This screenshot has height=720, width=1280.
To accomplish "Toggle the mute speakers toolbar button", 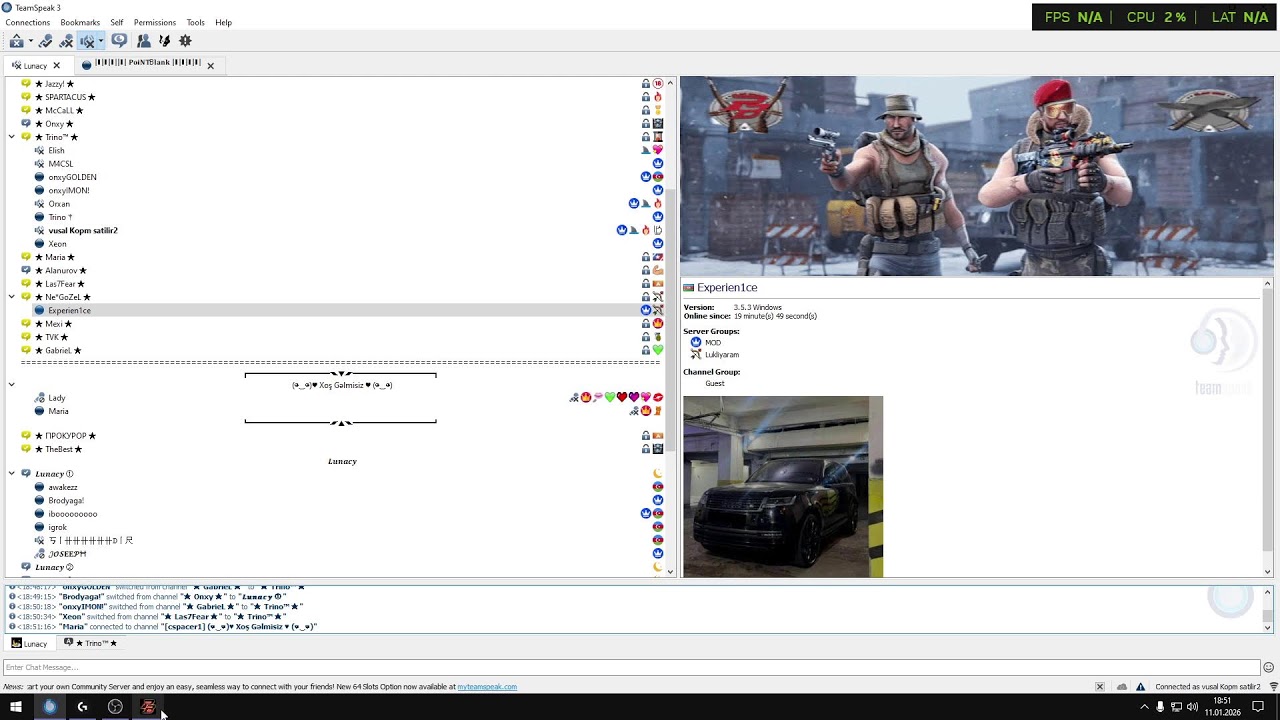I will pyautogui.click(x=87, y=41).
